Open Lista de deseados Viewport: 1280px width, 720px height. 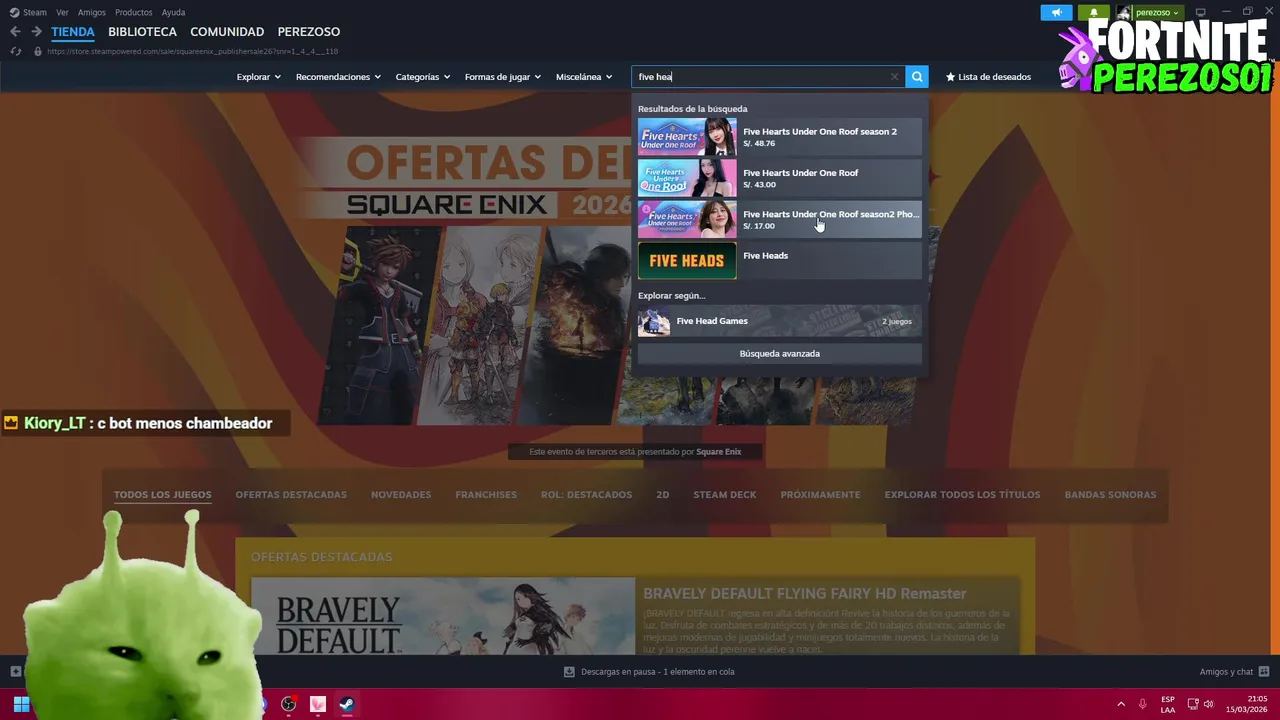pyautogui.click(x=988, y=77)
